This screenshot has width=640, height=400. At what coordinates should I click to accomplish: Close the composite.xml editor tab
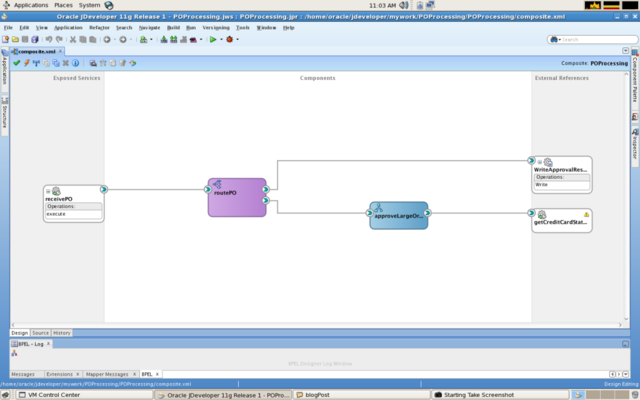coord(60,51)
